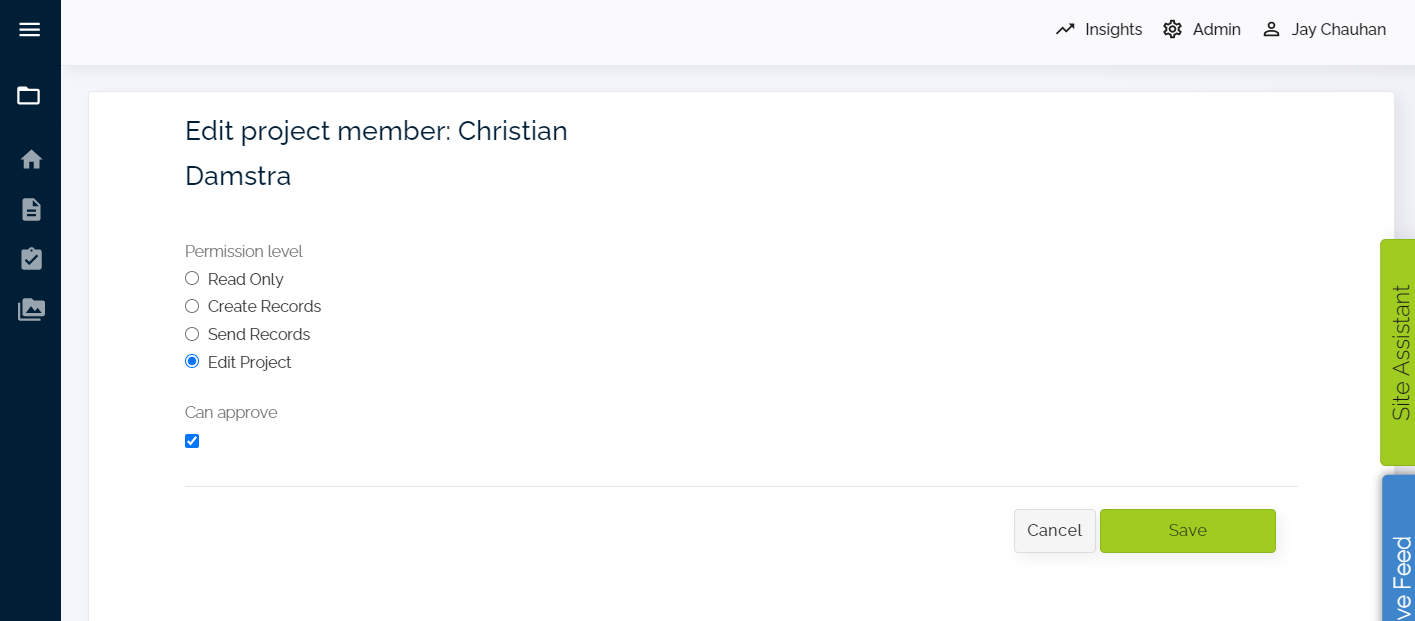Viewport: 1415px width, 621px height.
Task: Open the Admin menu item
Action: point(1216,30)
